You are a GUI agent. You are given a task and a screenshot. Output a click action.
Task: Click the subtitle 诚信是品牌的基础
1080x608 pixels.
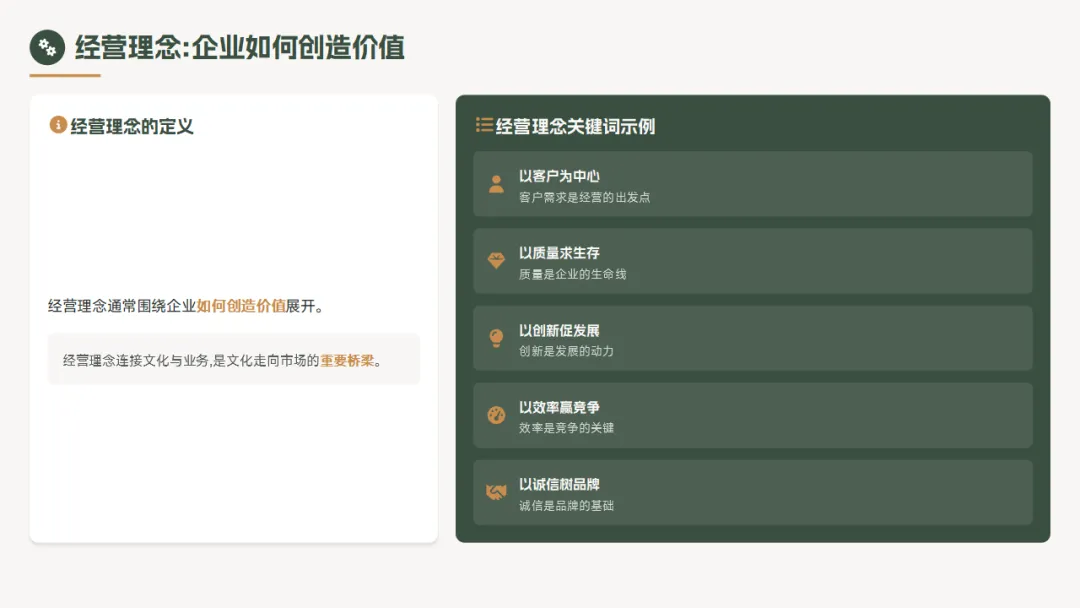pyautogui.click(x=566, y=505)
